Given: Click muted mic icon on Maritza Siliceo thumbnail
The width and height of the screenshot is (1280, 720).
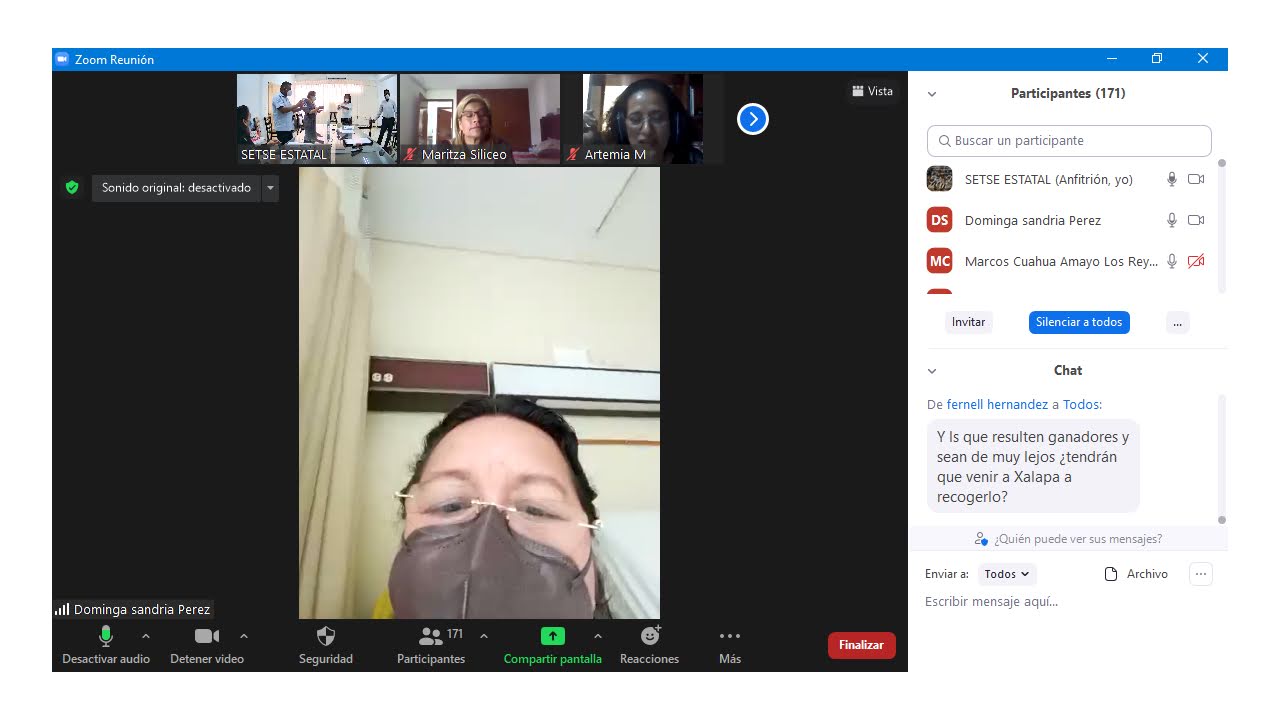Looking at the screenshot, I should [410, 155].
